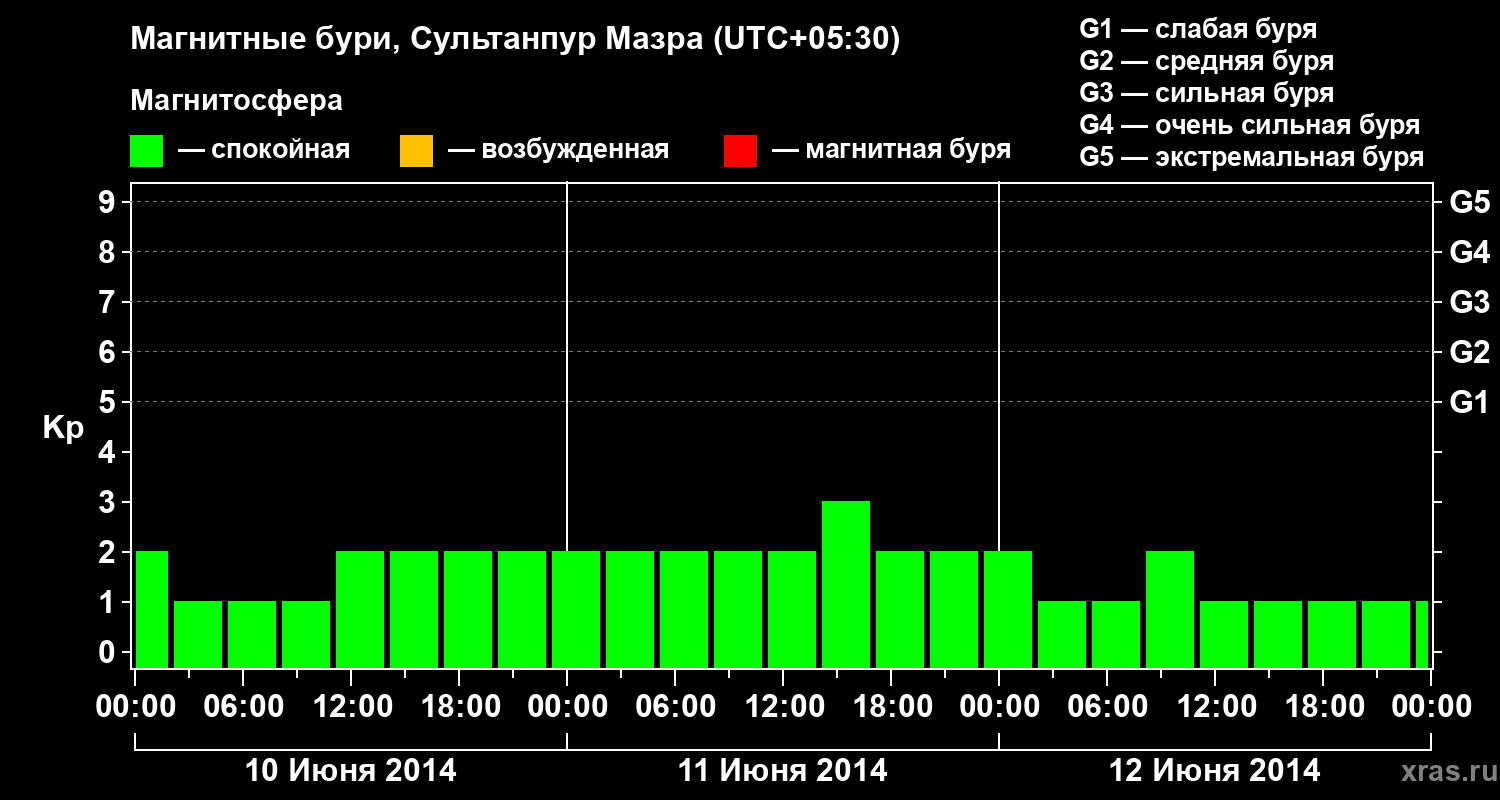Click the 'G4' label on the right axis

1469,252
